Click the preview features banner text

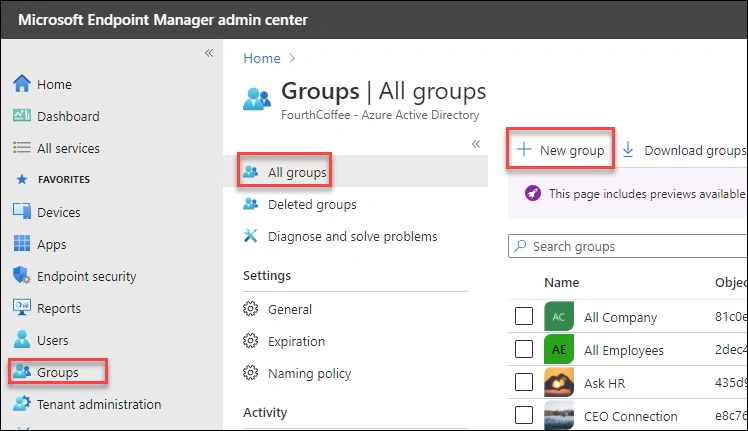coord(647,193)
